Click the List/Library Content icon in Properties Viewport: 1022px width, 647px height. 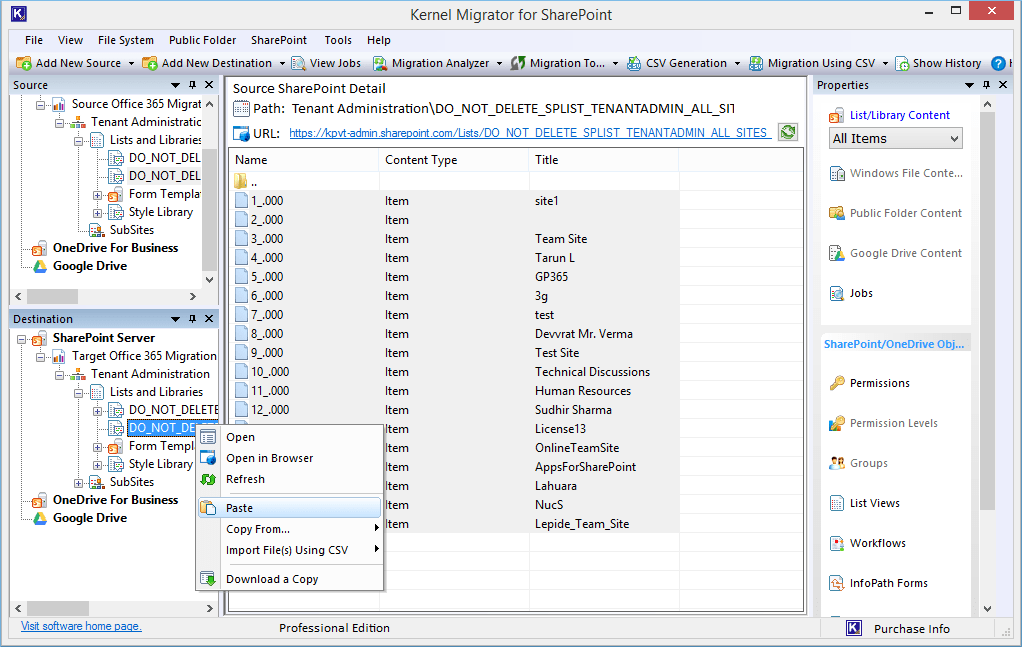pyautogui.click(x=836, y=116)
